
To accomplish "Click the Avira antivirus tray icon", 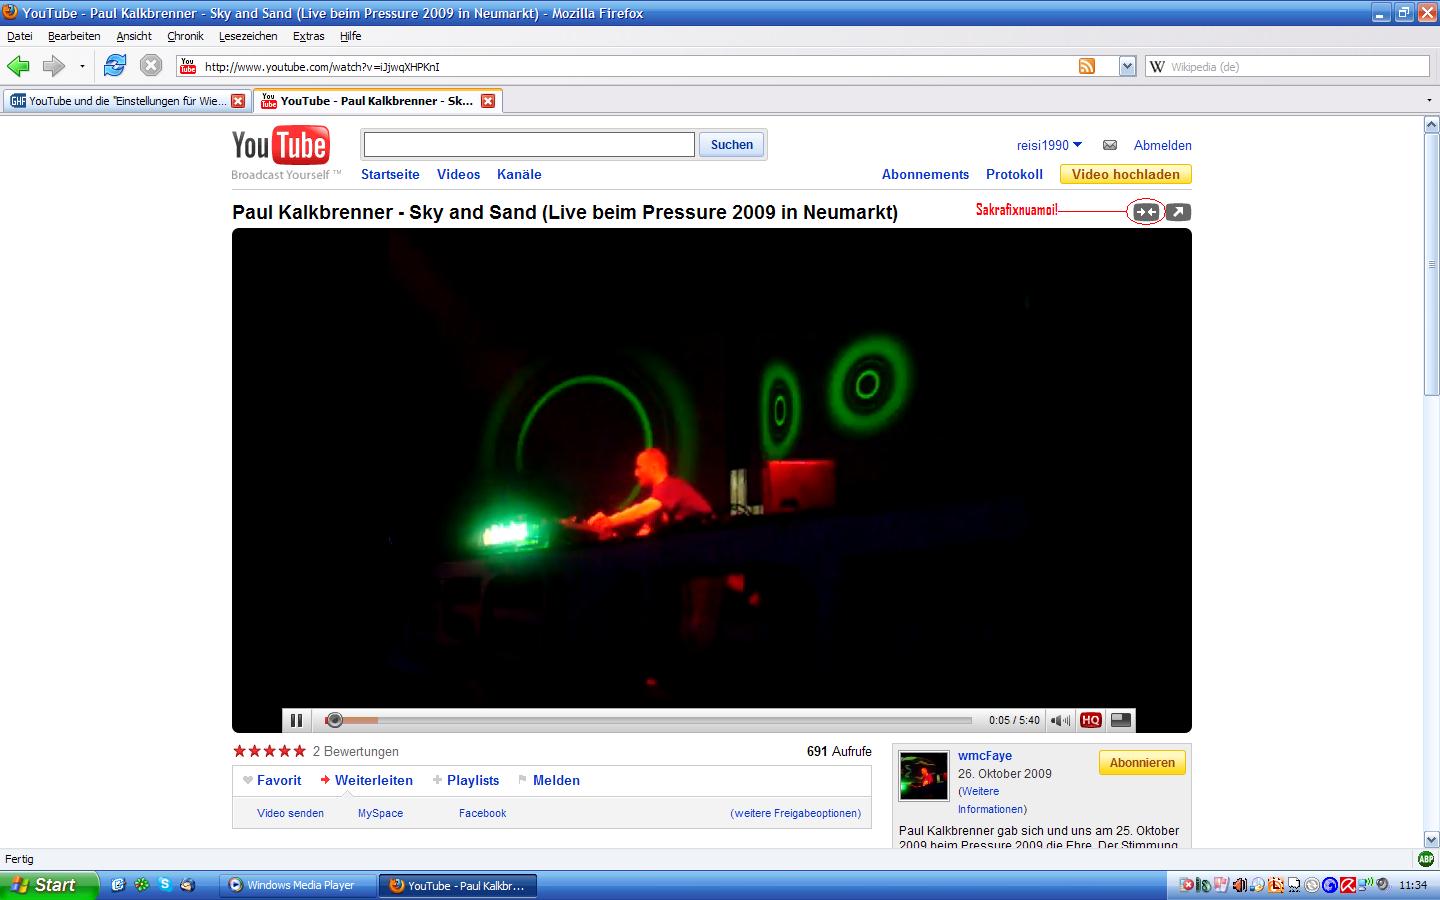I will [1347, 885].
